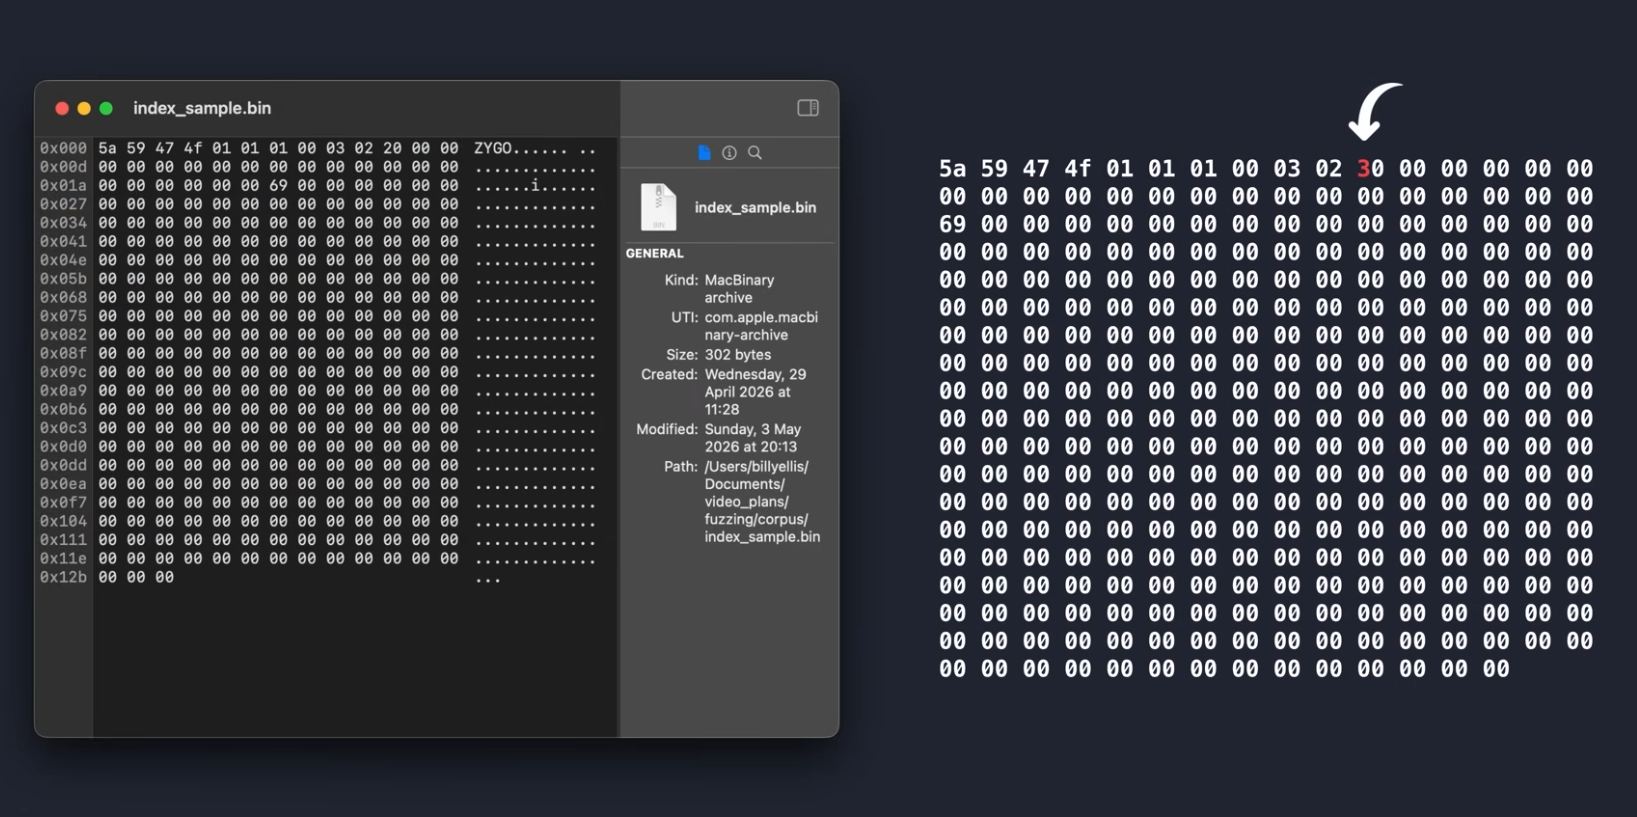
Task: Select the 0x0c3 offset label
Action: click(x=63, y=428)
